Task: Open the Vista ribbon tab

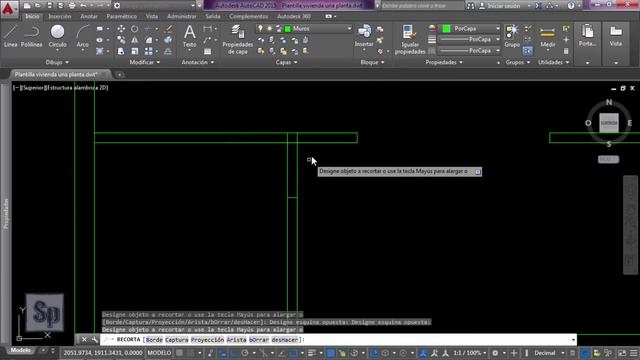Action: 152,16
